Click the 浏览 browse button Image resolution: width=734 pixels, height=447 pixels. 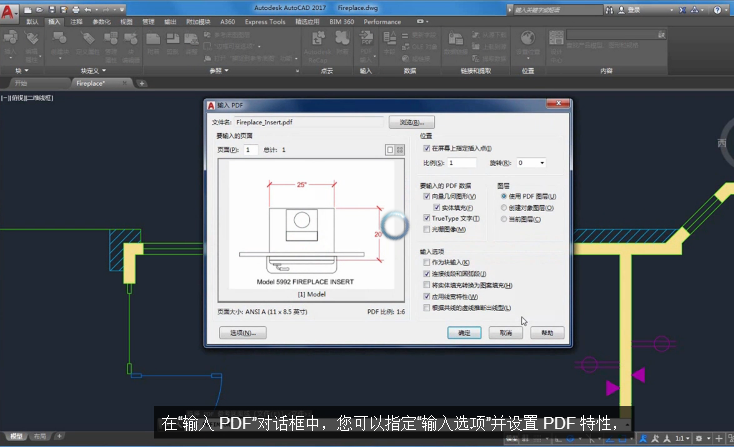tap(412, 121)
